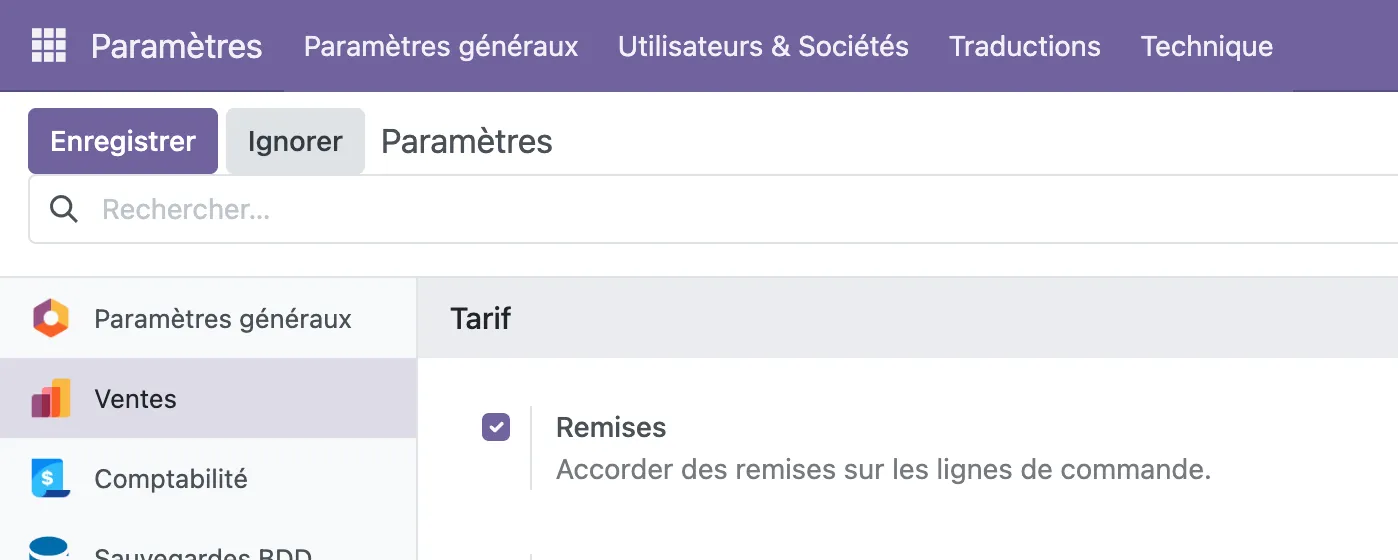Click the Sauvegardes BDD database icon

coord(50,549)
